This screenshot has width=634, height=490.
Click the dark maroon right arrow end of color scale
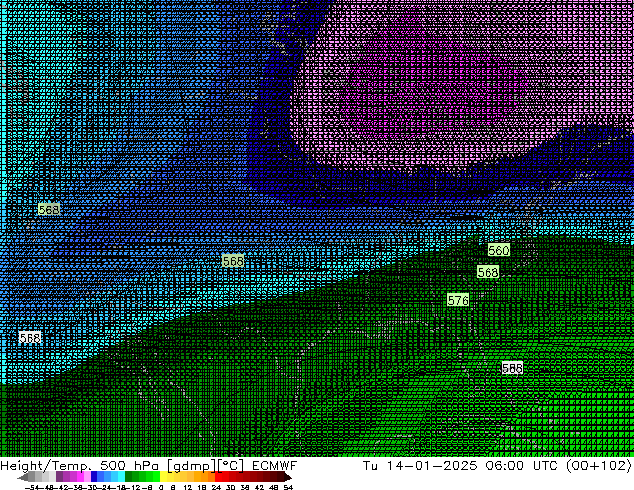287,477
